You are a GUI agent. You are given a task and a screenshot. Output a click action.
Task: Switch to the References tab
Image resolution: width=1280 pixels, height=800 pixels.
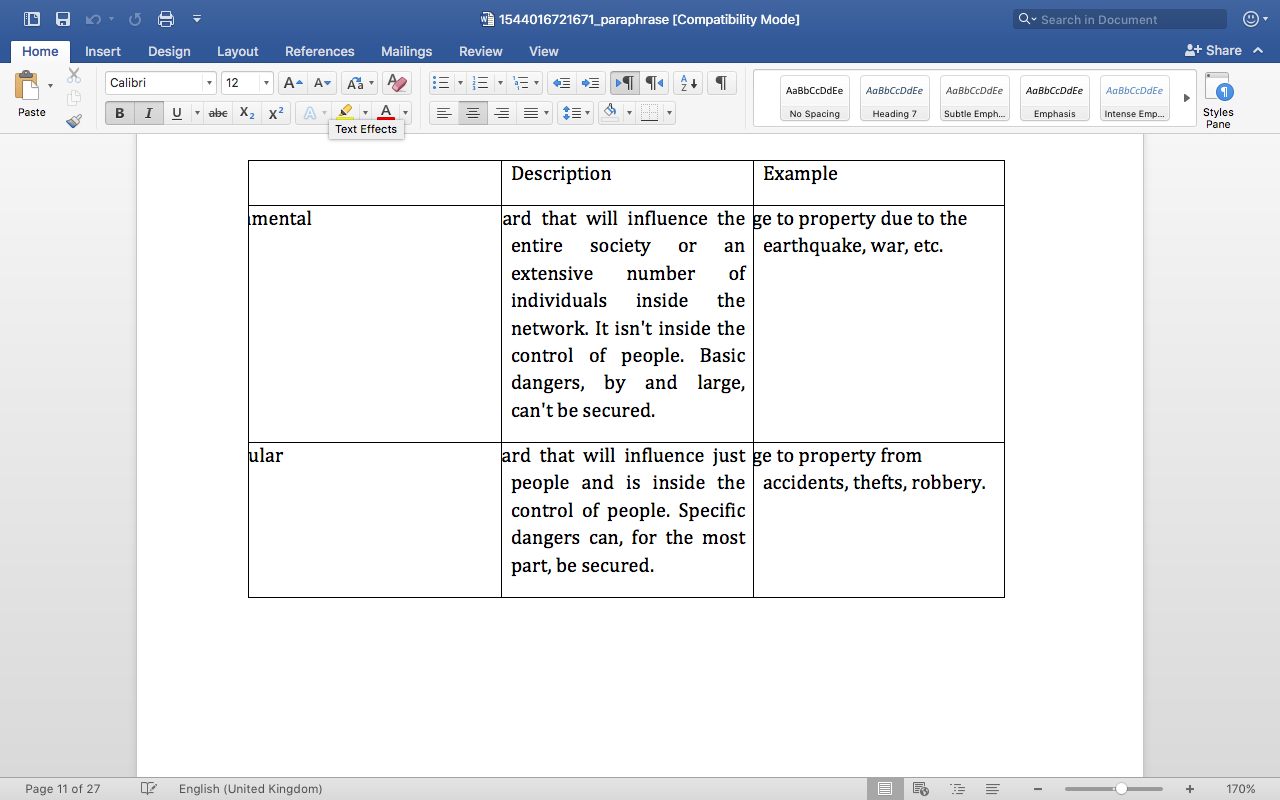pyautogui.click(x=320, y=51)
